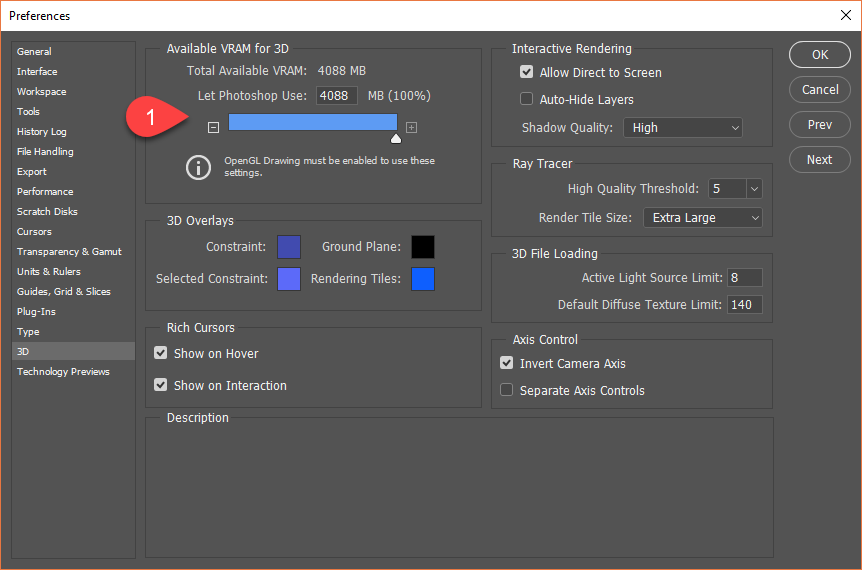Go to next preferences with Next

pyautogui.click(x=820, y=159)
